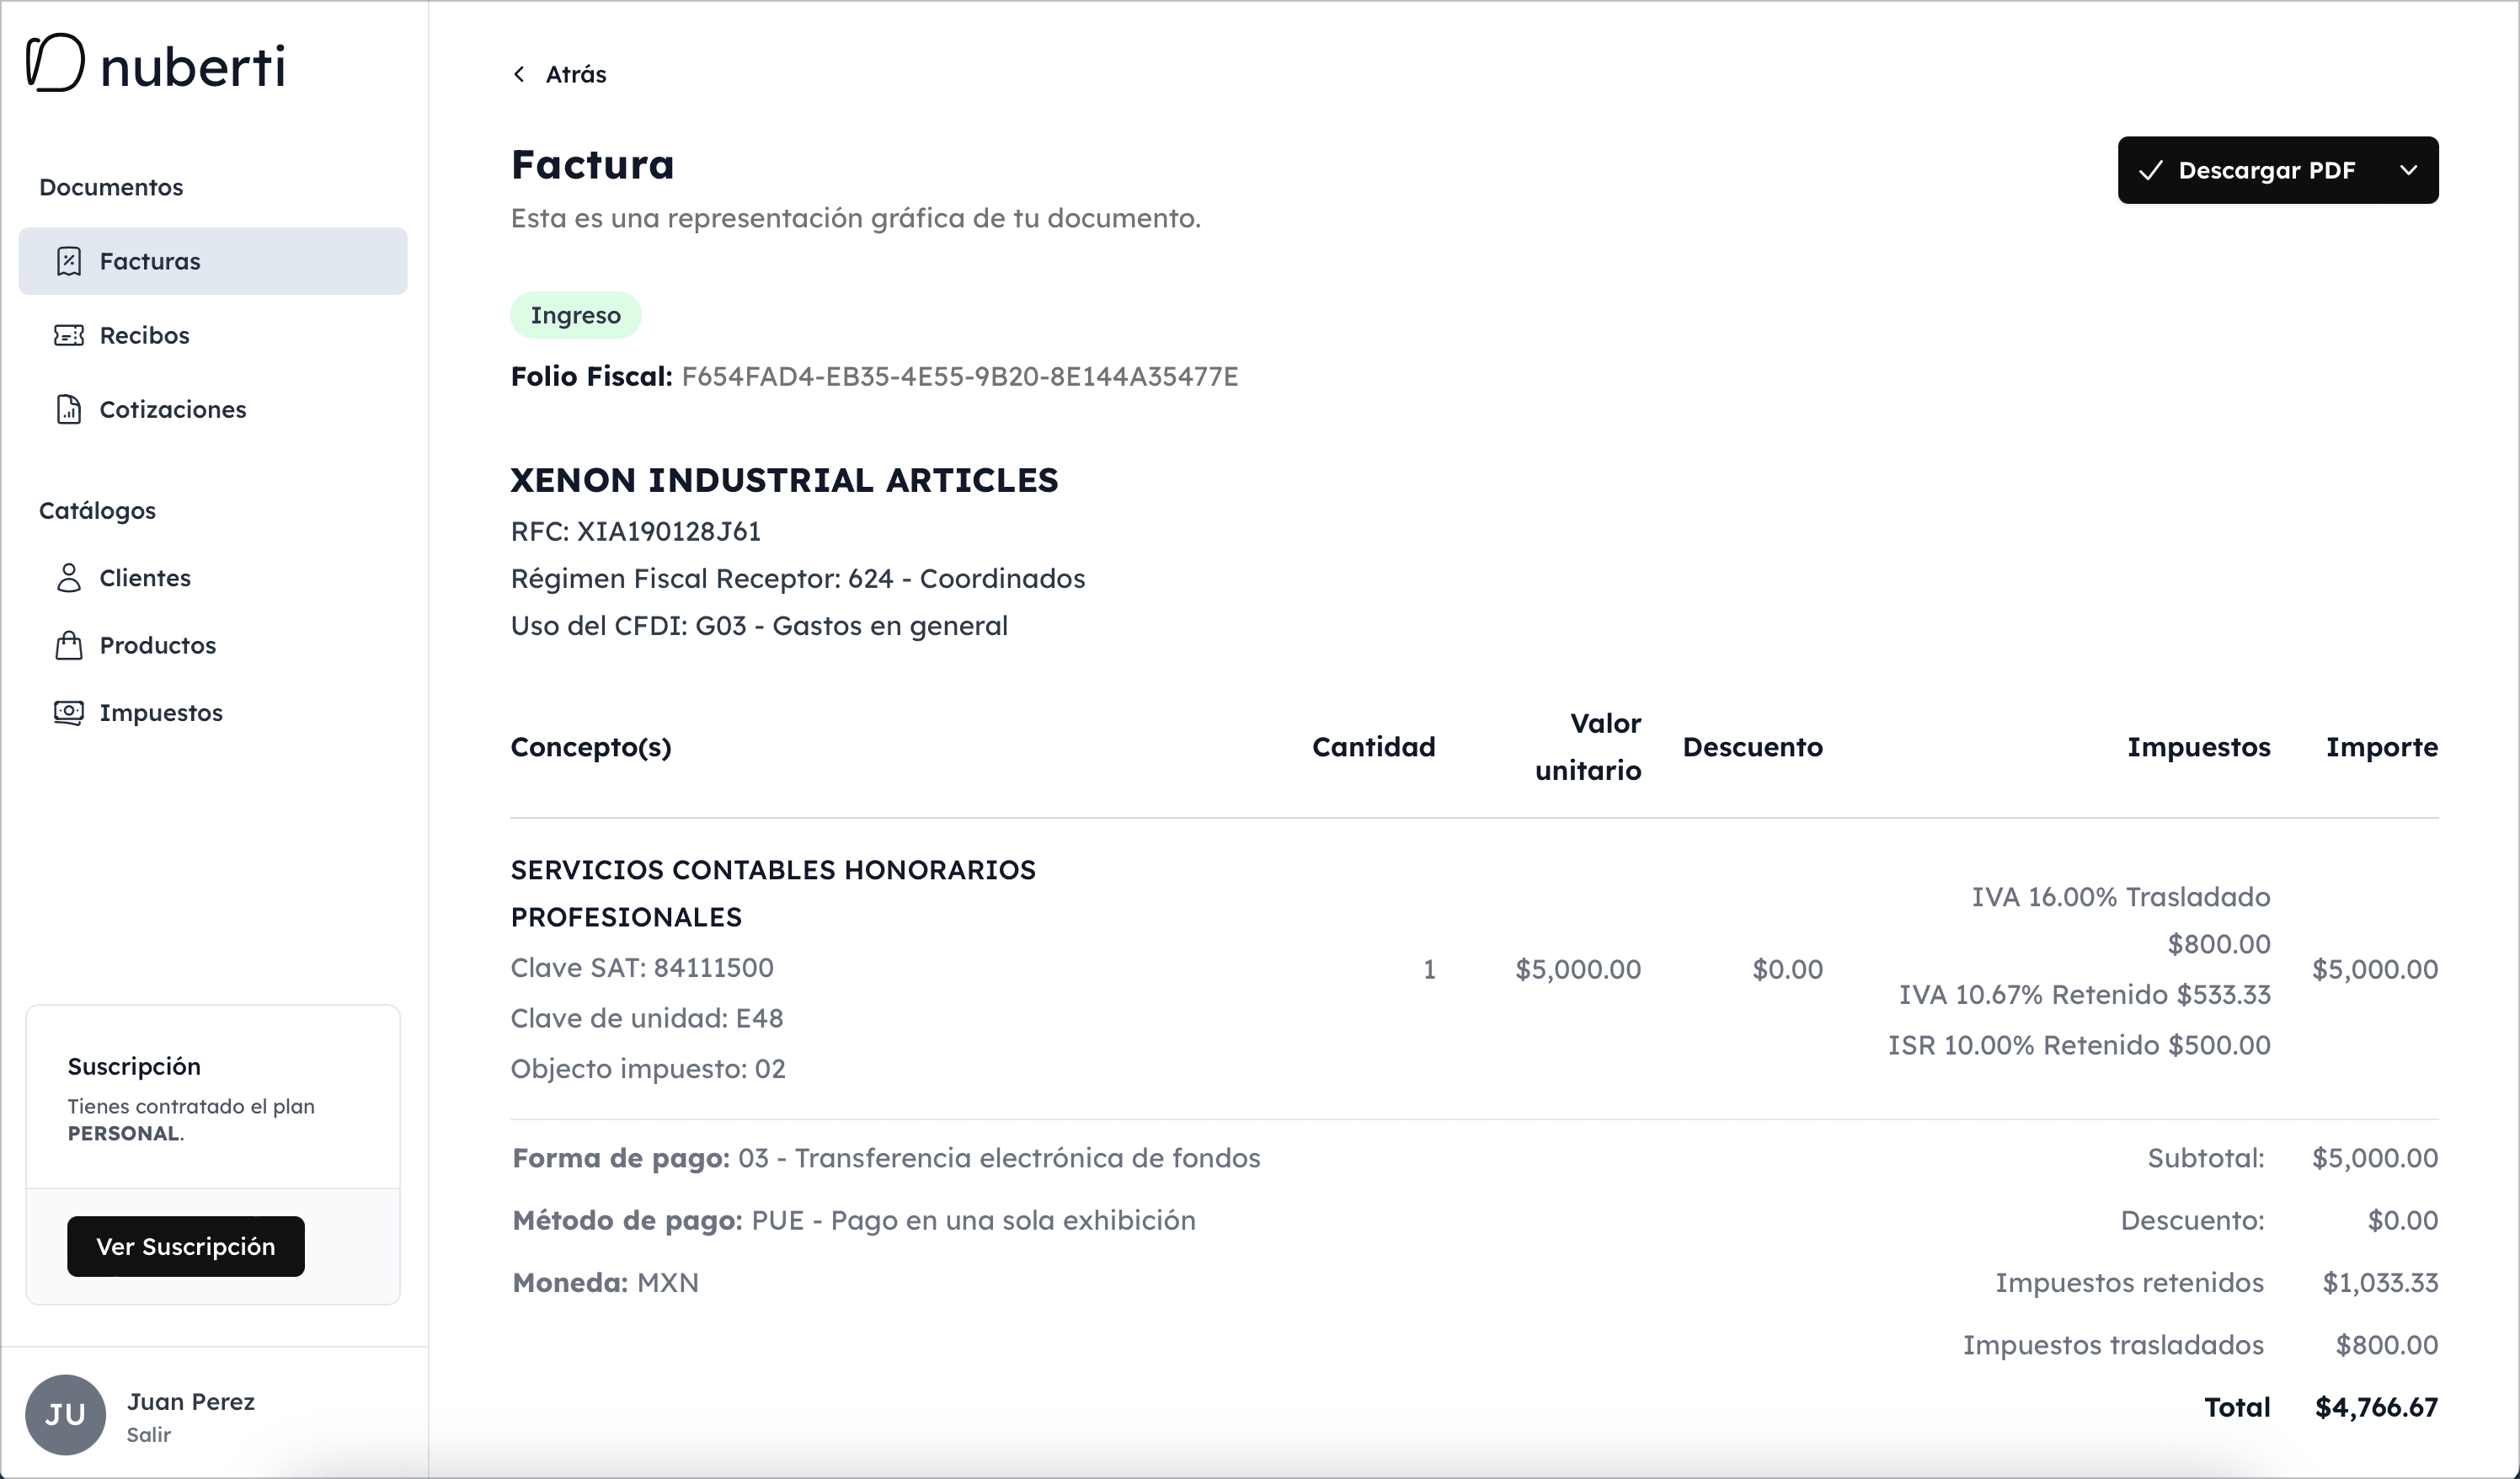
Task: Click the Recibos ticket icon
Action: [x=69, y=335]
